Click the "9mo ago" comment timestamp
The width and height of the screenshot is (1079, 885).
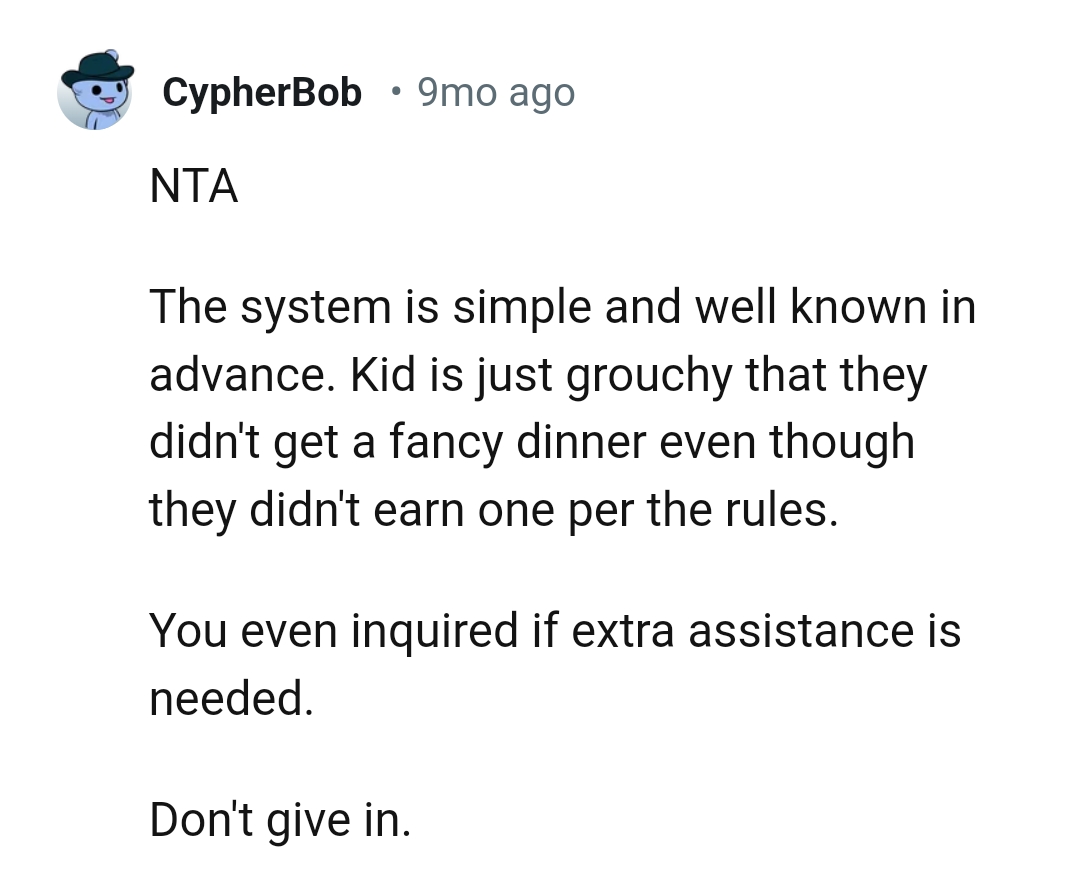click(x=495, y=93)
